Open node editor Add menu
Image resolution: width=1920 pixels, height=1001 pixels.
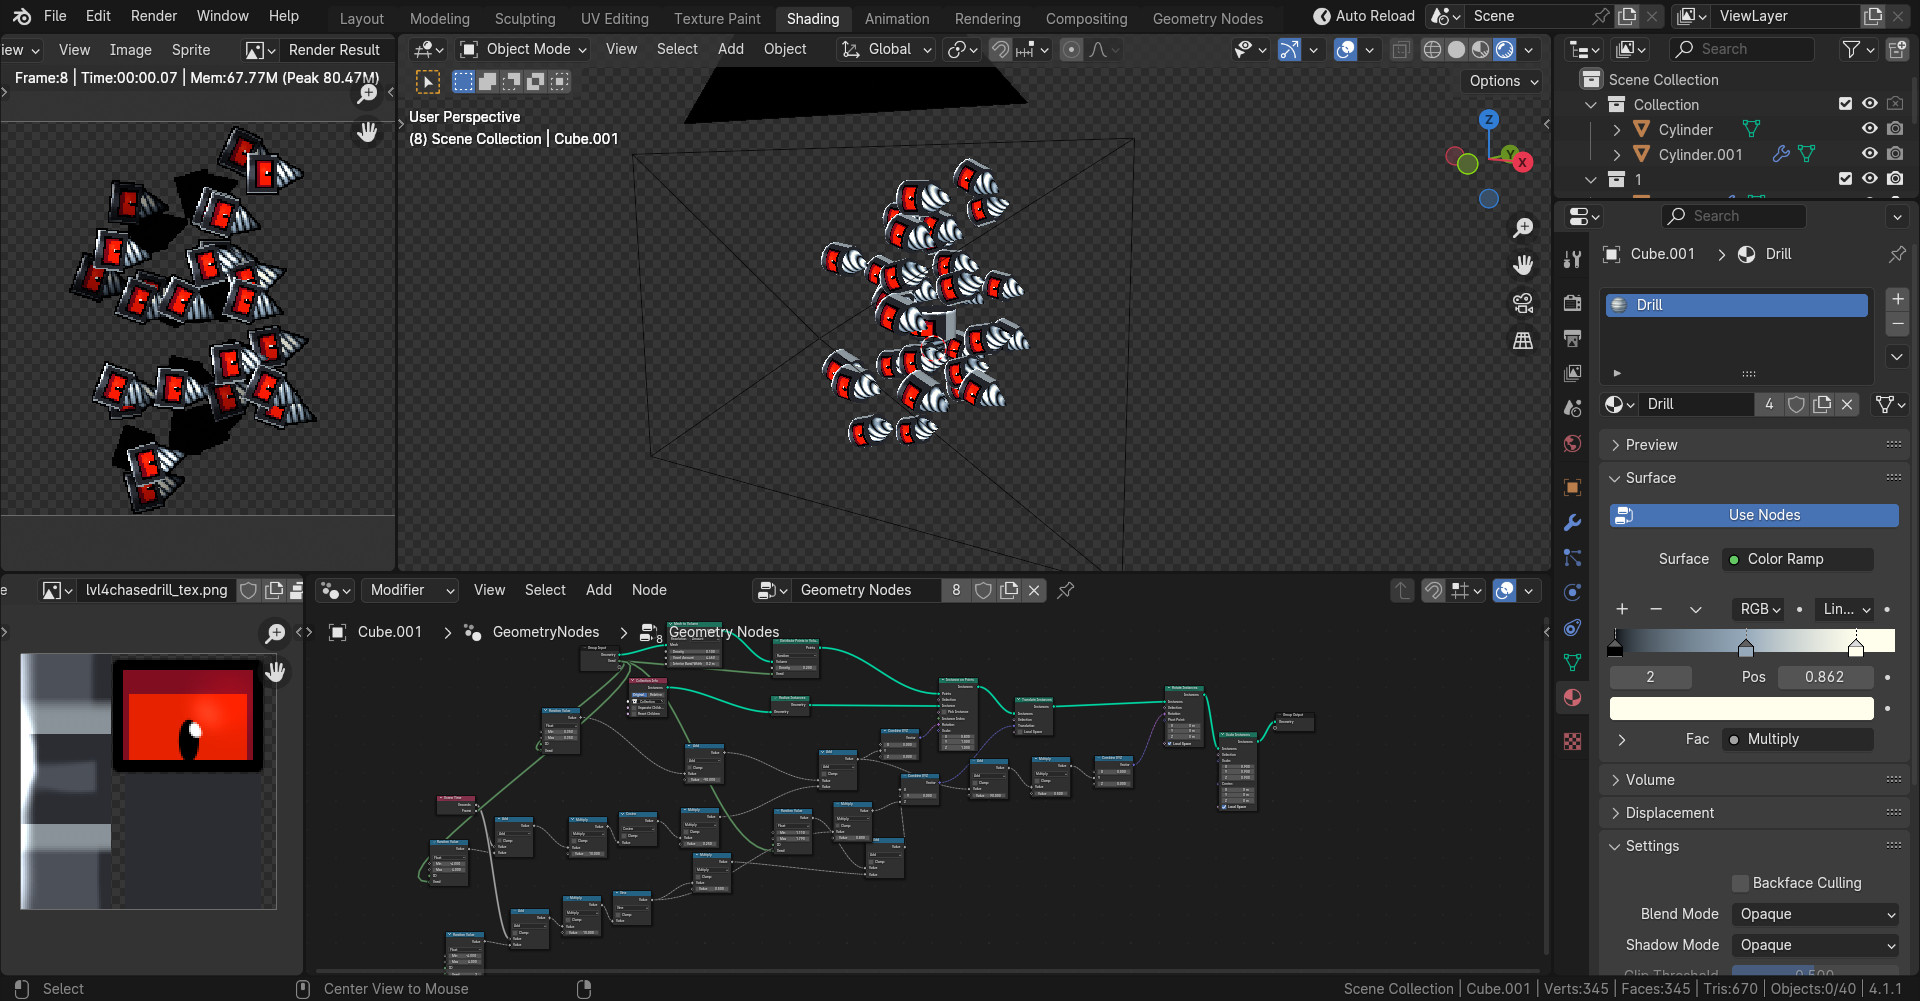click(598, 590)
